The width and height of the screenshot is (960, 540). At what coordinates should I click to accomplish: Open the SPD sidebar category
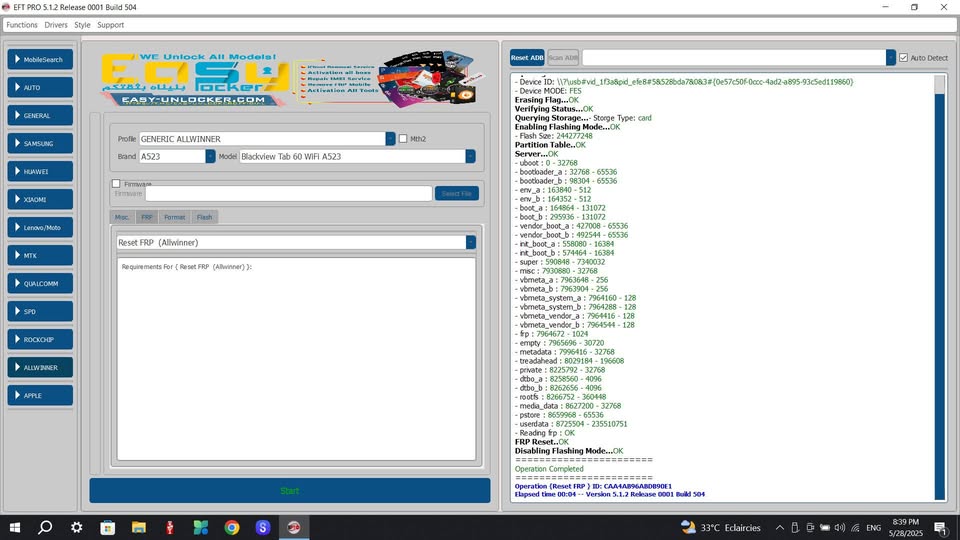click(x=40, y=311)
